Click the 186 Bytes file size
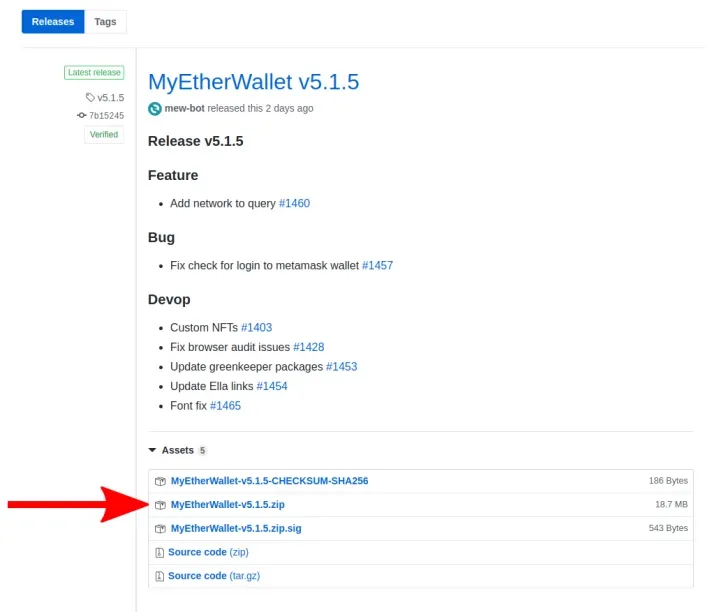710x612 pixels. tap(668, 481)
